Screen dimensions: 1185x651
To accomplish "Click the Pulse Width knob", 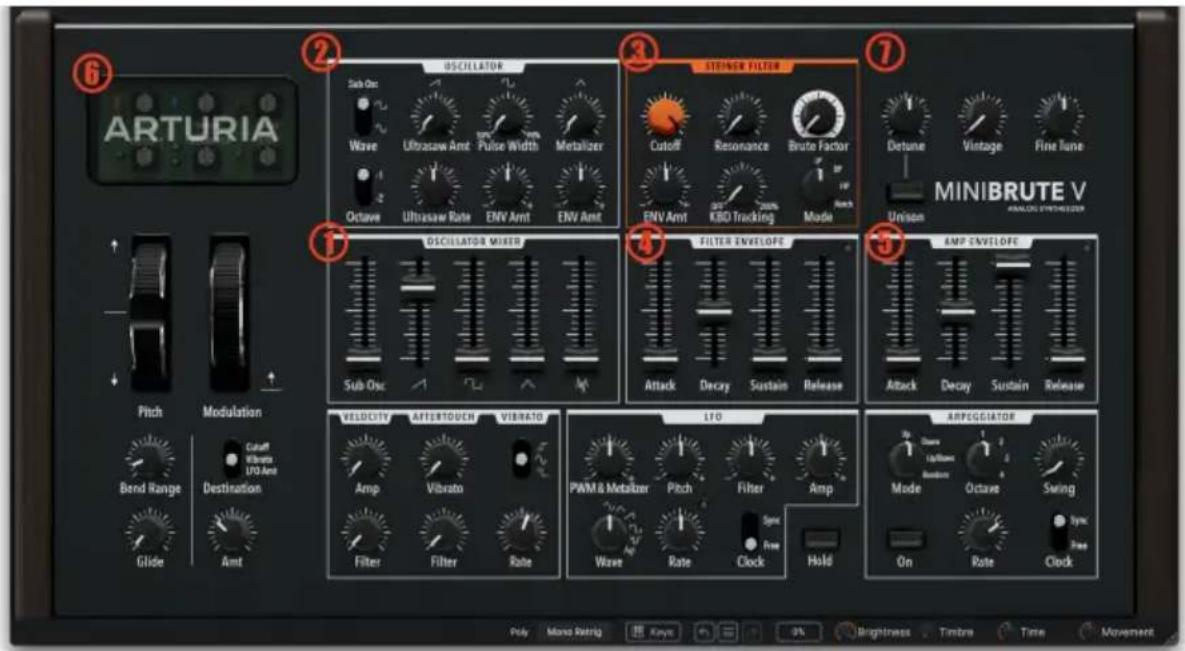I will coord(508,116).
